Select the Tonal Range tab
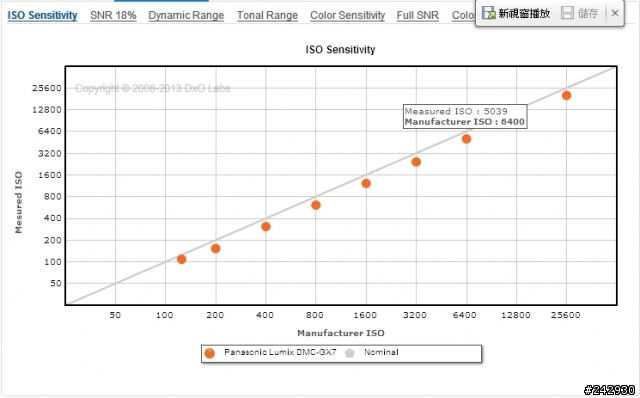Image resolution: width=640 pixels, height=398 pixels. pyautogui.click(x=267, y=16)
